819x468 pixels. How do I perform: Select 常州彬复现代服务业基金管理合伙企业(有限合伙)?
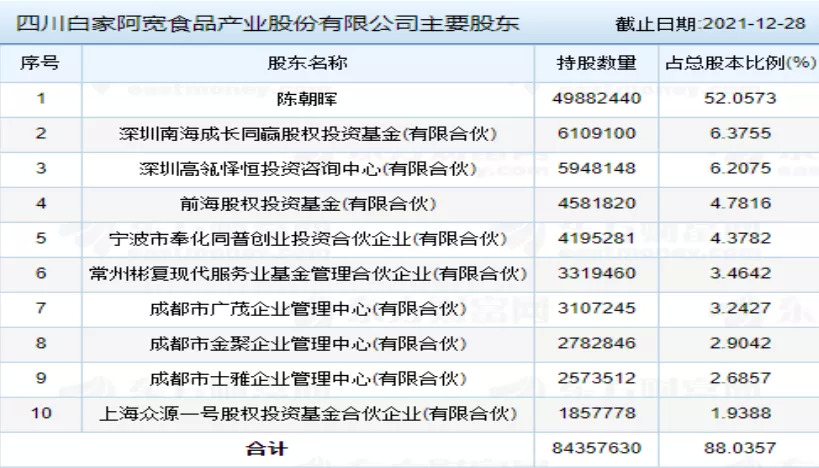pos(308,274)
